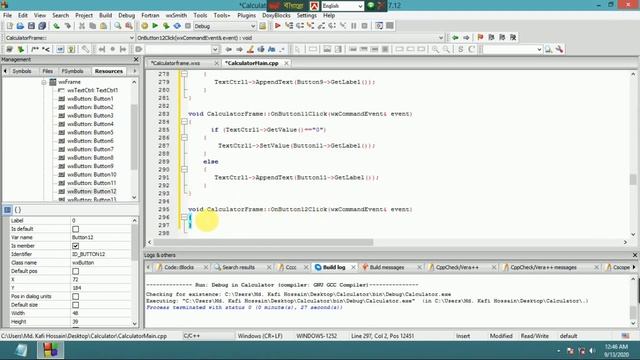Click the Undo toolbar icon
The image size is (640, 360).
[x=56, y=26]
